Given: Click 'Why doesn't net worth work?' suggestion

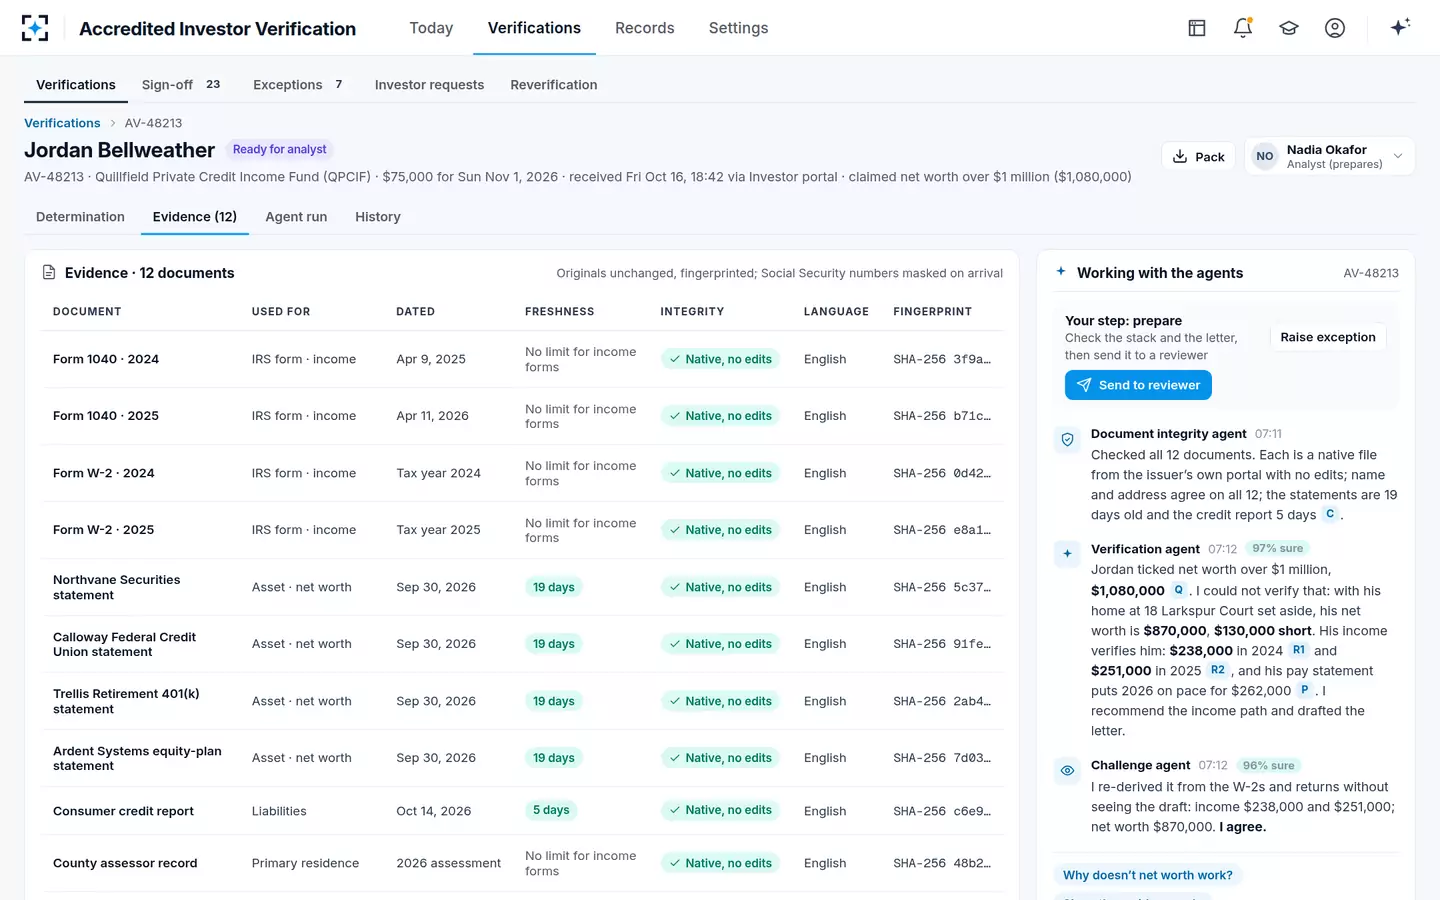Looking at the screenshot, I should [x=1148, y=875].
